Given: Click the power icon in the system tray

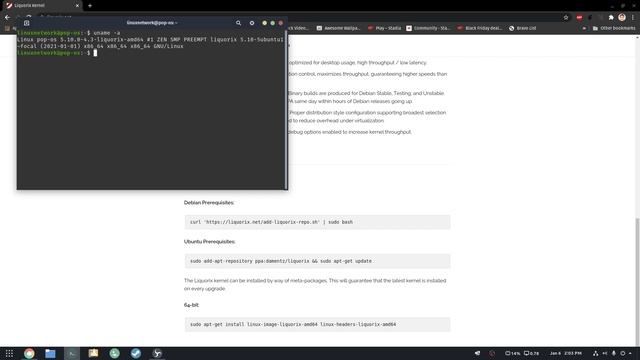Looking at the screenshot, I should pyautogui.click(x=623, y=353).
